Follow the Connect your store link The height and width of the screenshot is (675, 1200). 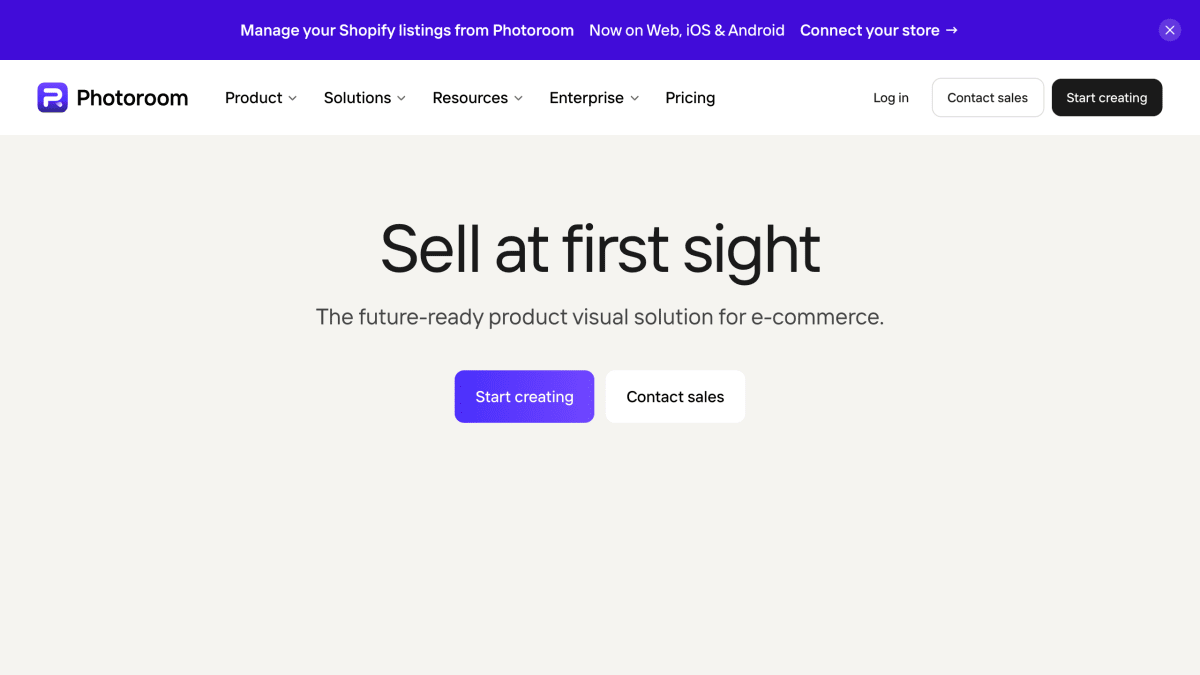coord(879,30)
